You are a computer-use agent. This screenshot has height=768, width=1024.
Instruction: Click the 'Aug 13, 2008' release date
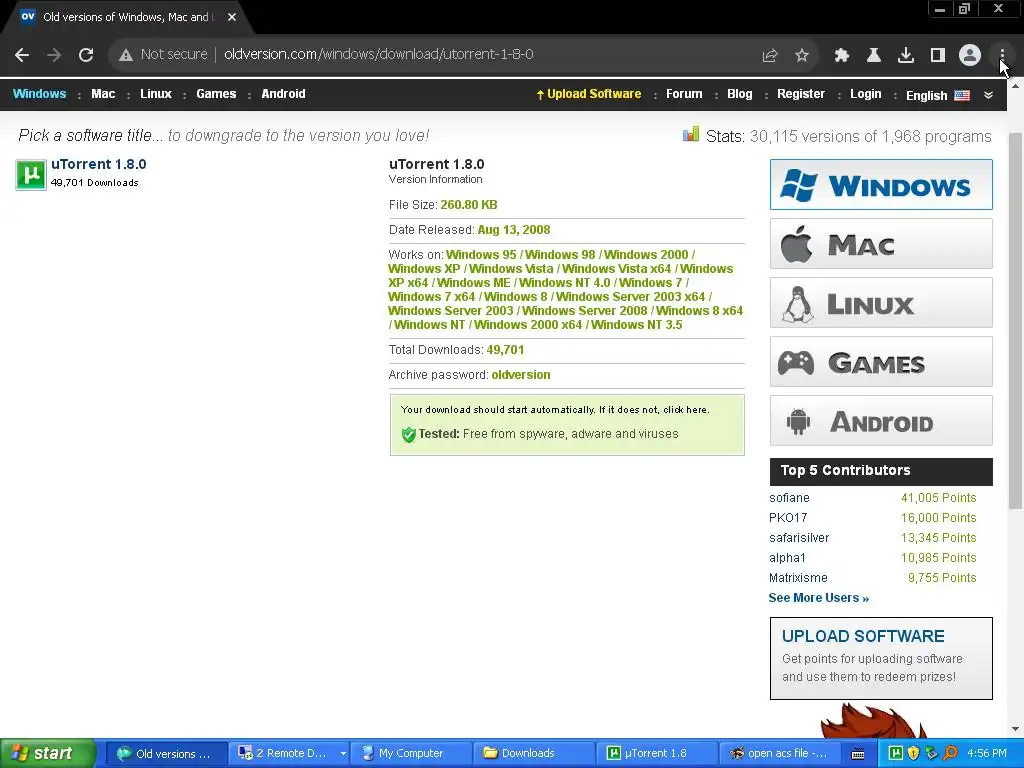tap(513, 230)
